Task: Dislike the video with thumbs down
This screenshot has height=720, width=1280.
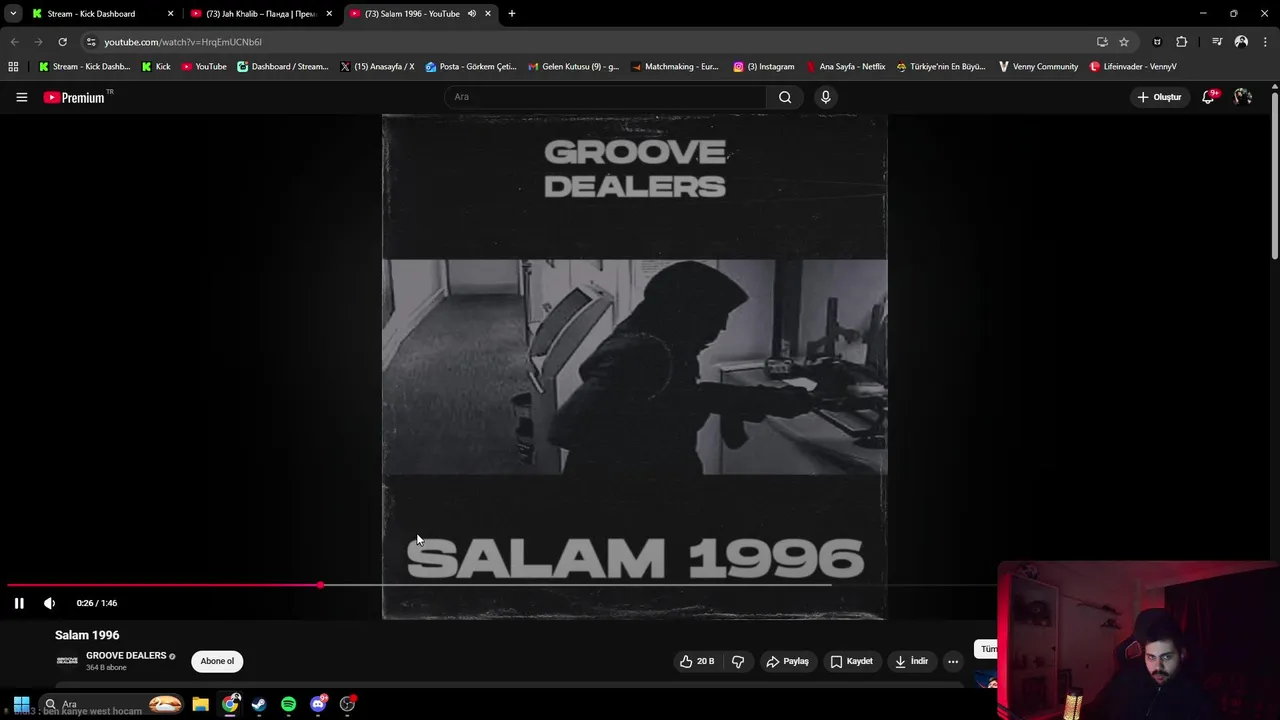Action: 738,661
